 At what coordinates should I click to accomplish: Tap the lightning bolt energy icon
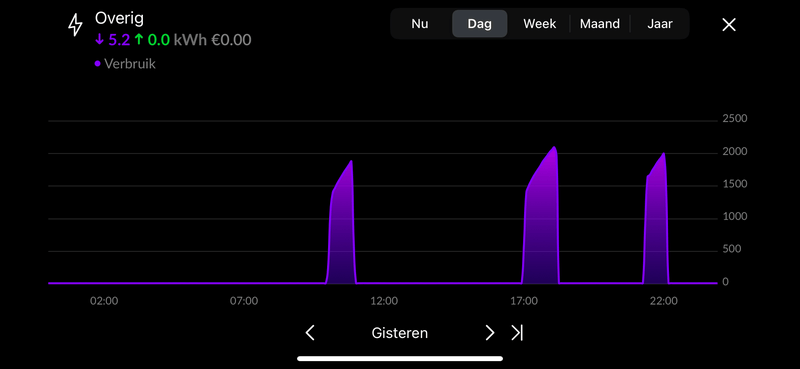click(76, 25)
